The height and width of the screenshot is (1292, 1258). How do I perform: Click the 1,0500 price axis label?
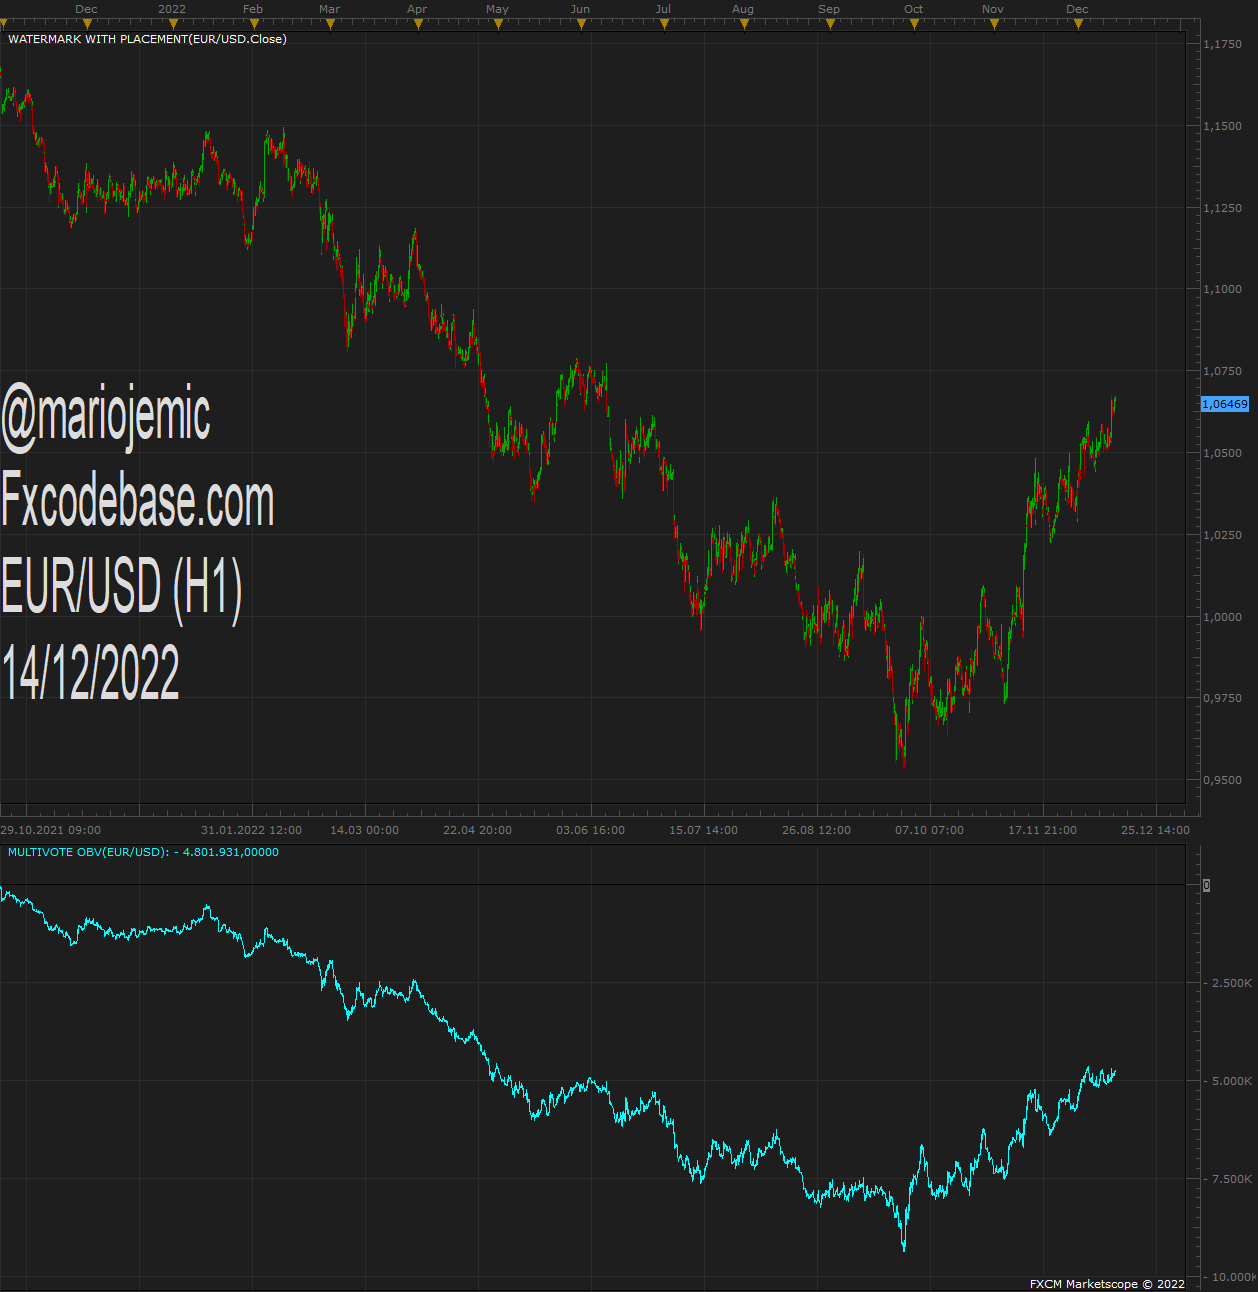(1222, 453)
